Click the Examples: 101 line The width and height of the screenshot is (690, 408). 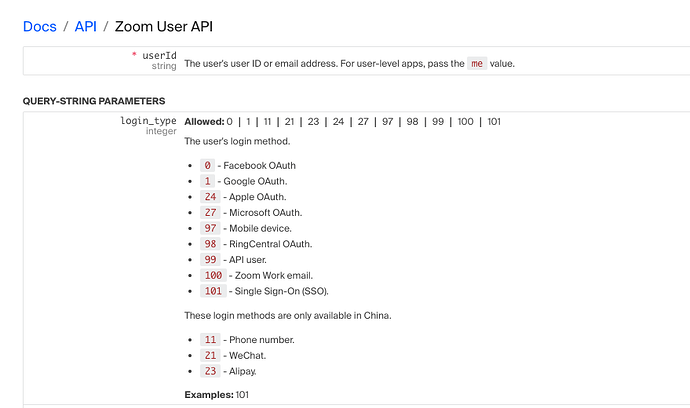pos(217,395)
